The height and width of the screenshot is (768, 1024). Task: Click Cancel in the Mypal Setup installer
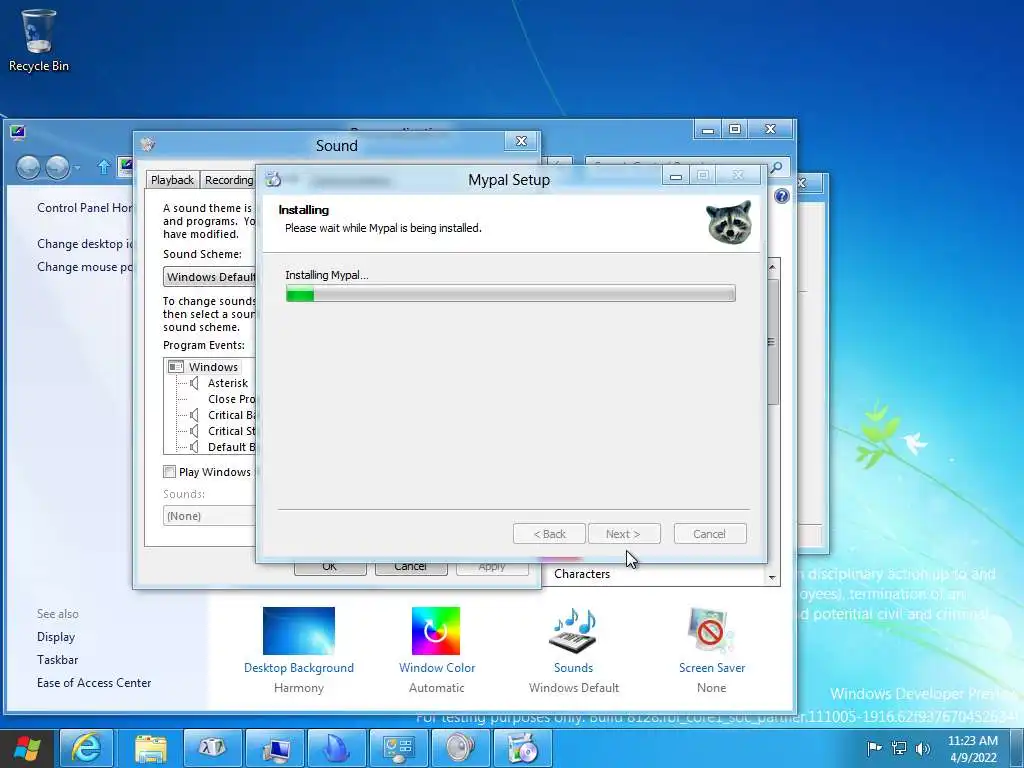point(710,534)
